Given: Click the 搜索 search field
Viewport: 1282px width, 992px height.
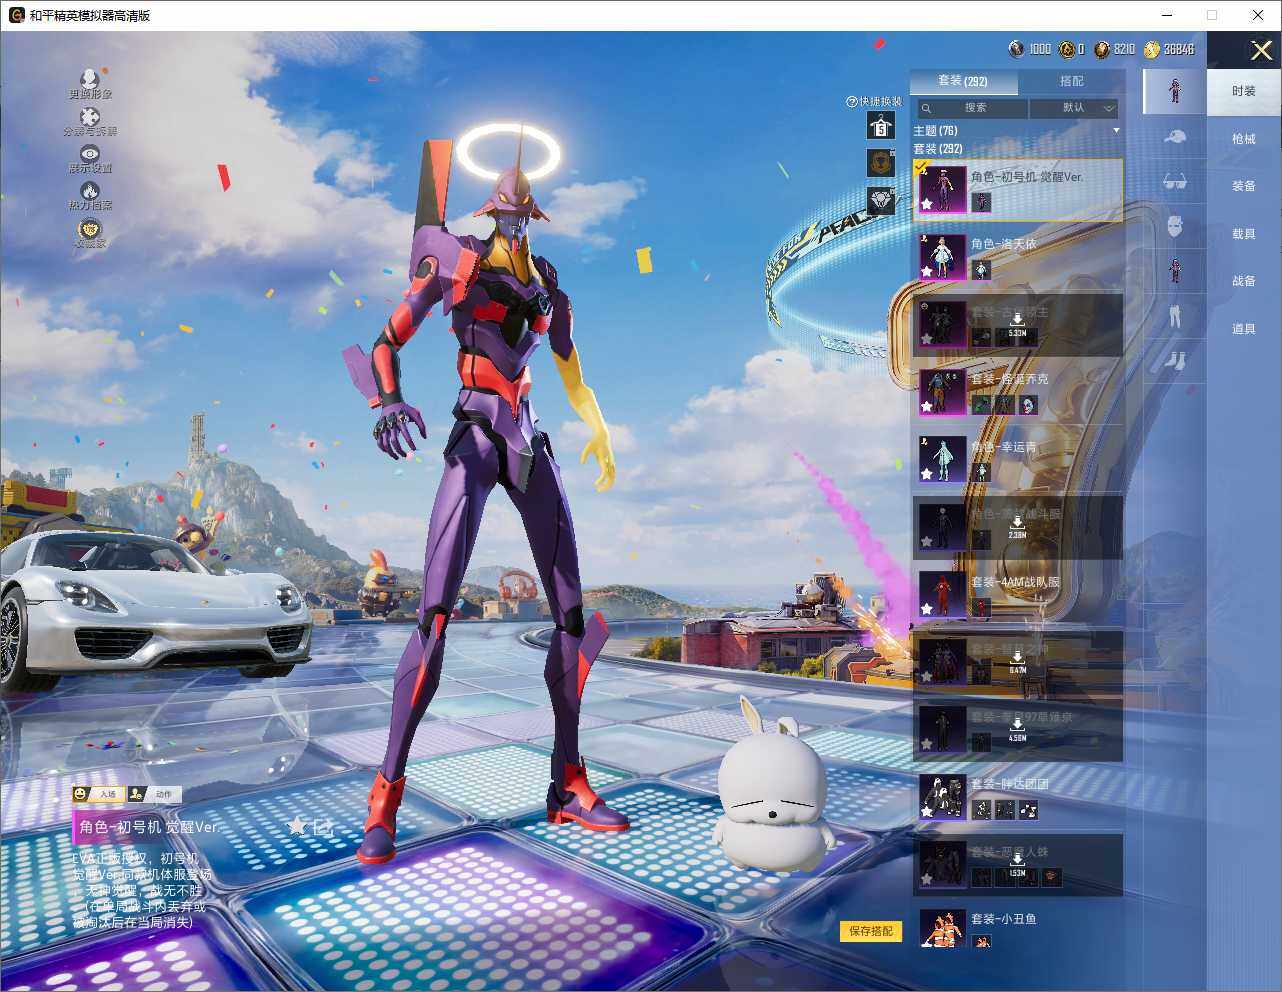Looking at the screenshot, I should (973, 108).
